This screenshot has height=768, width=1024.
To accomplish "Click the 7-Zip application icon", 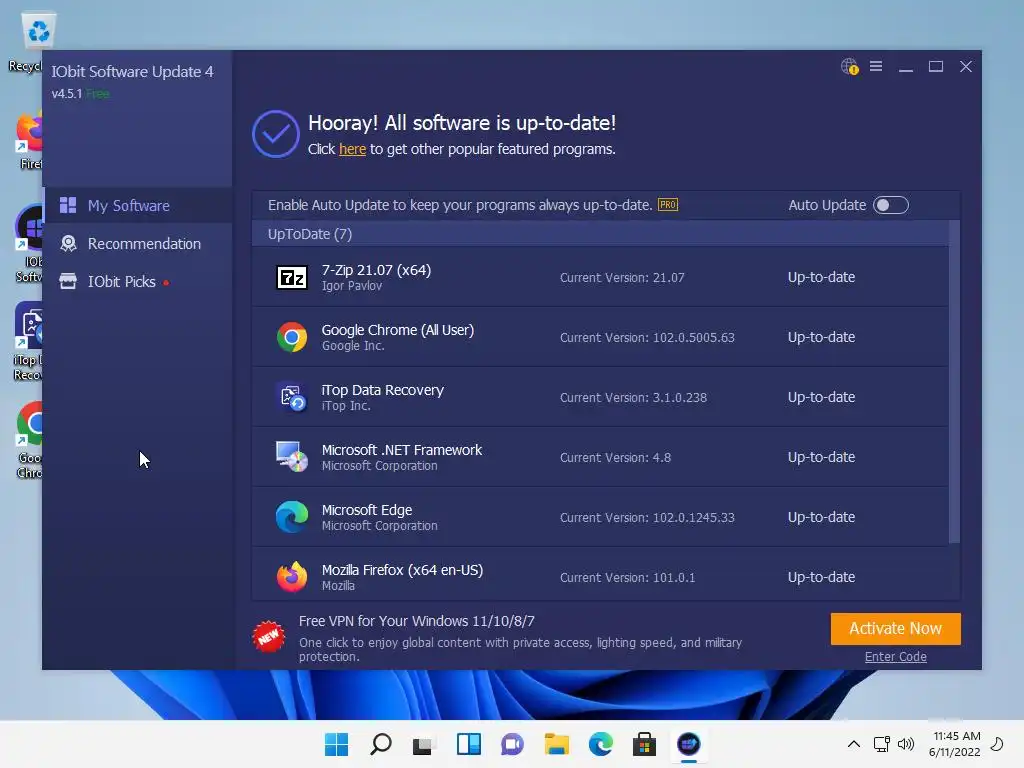I will pos(291,278).
